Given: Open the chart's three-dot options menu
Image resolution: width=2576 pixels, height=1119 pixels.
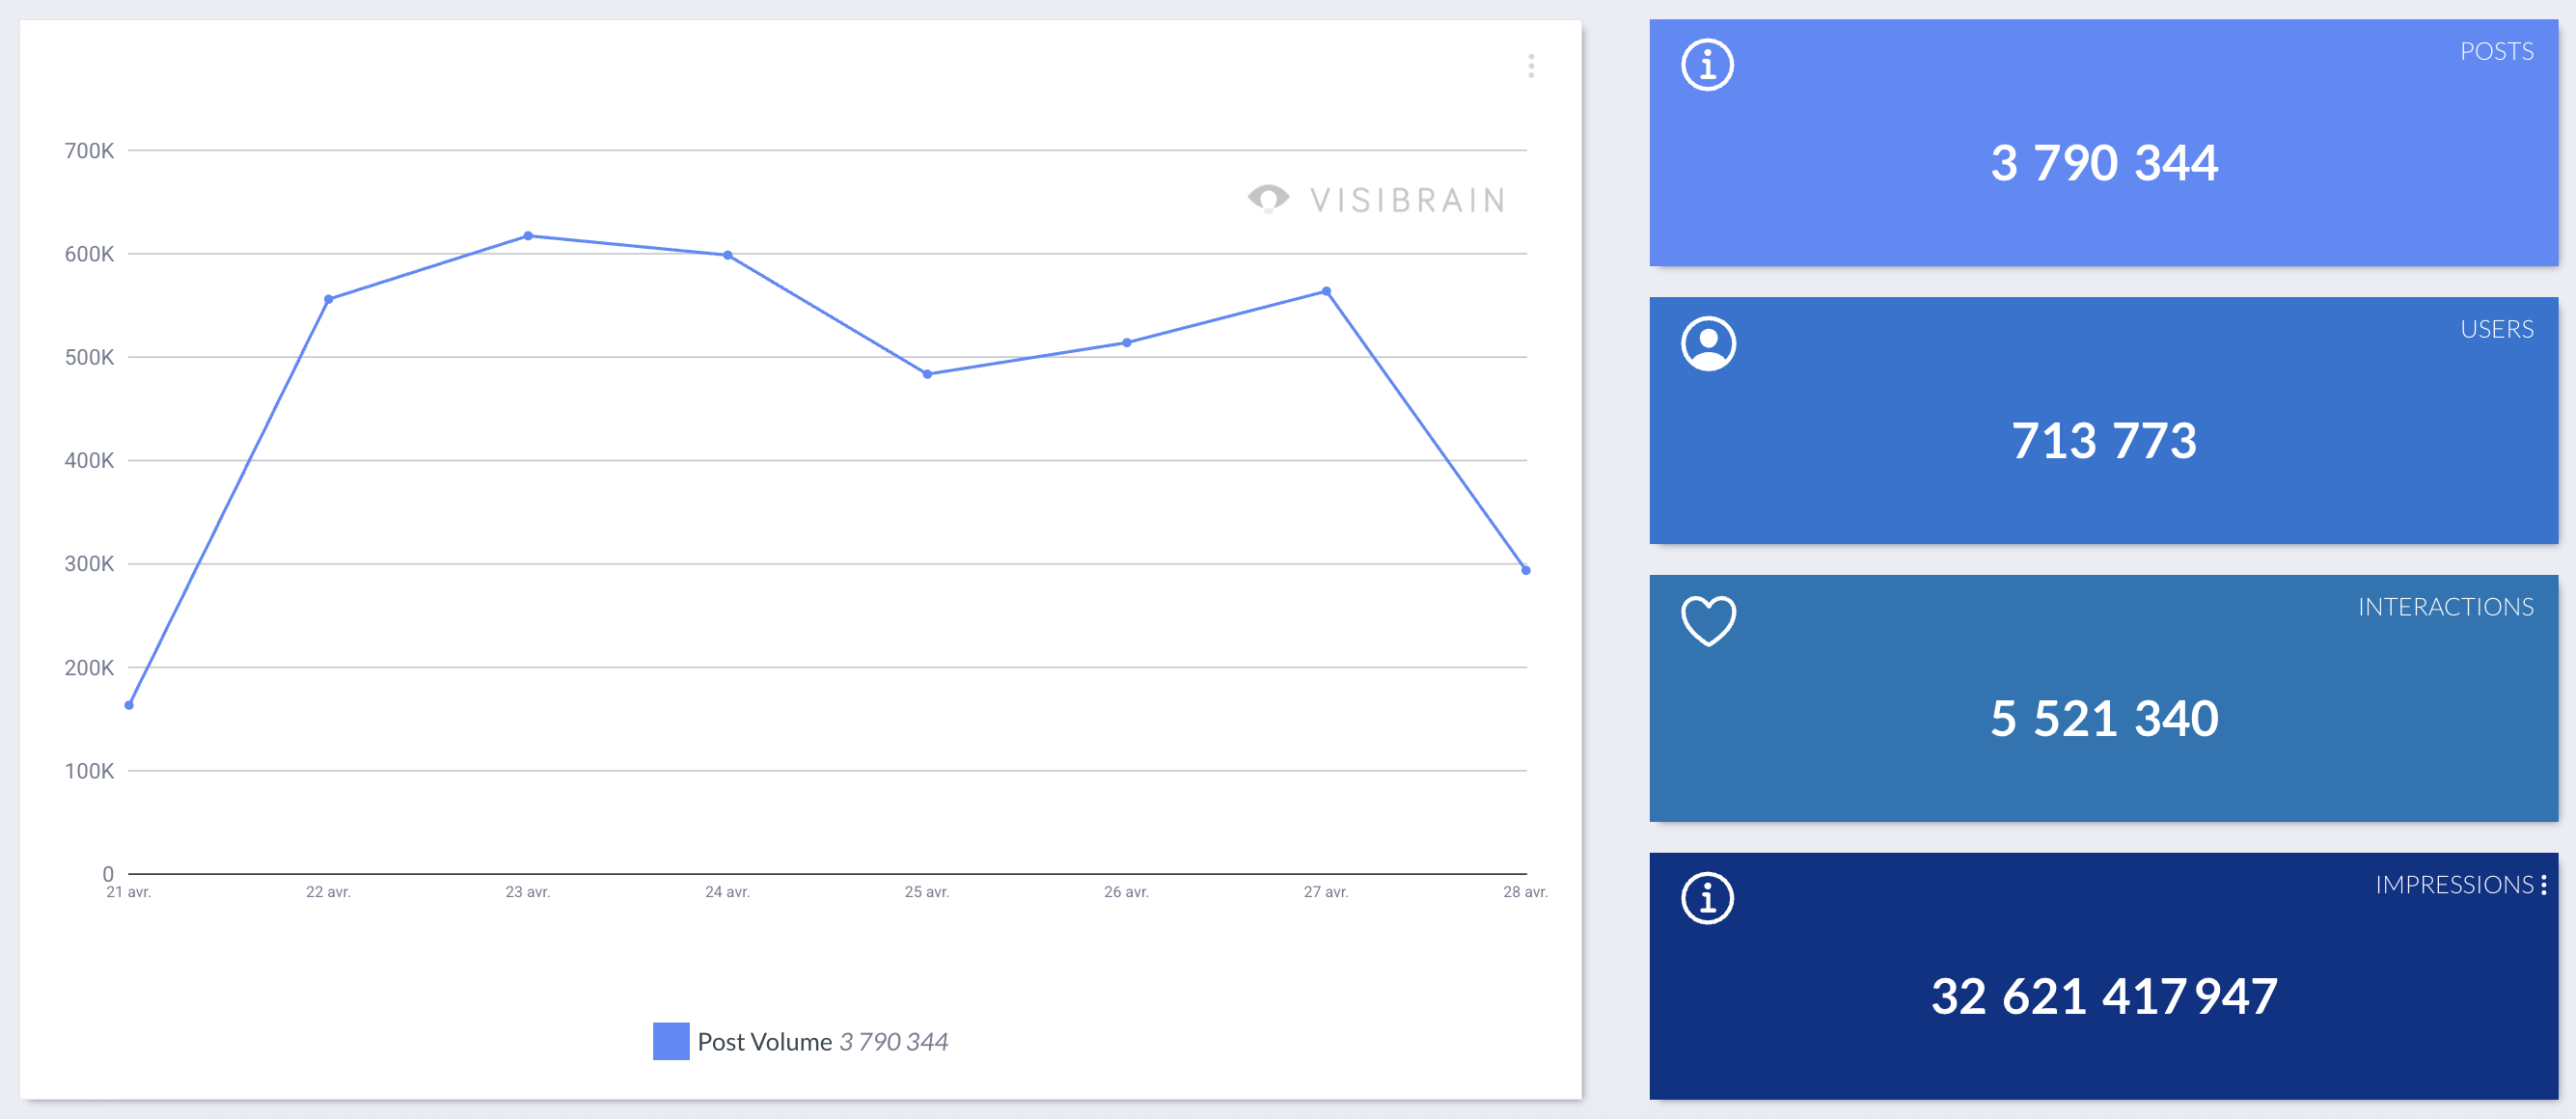Looking at the screenshot, I should (1530, 66).
